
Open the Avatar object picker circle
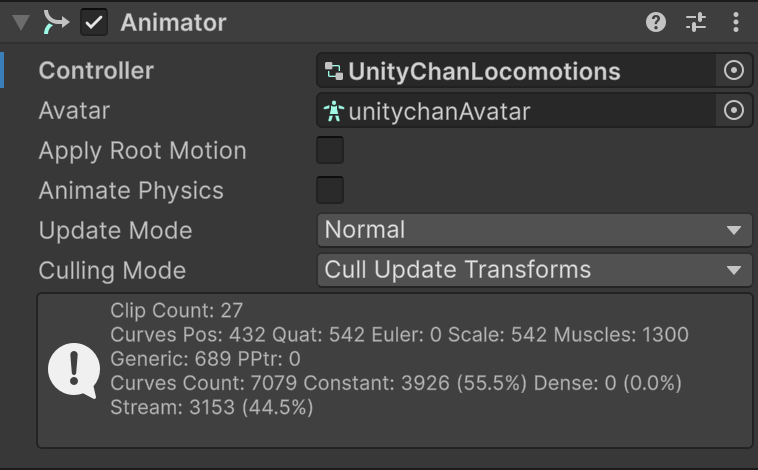734,111
